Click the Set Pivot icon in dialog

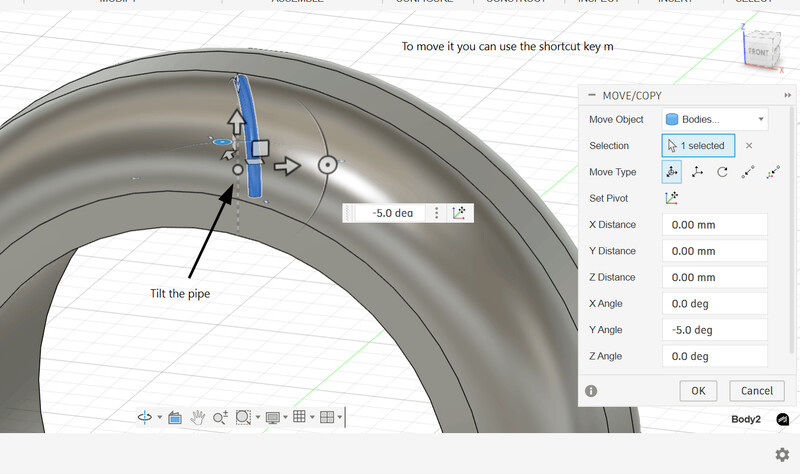point(671,198)
